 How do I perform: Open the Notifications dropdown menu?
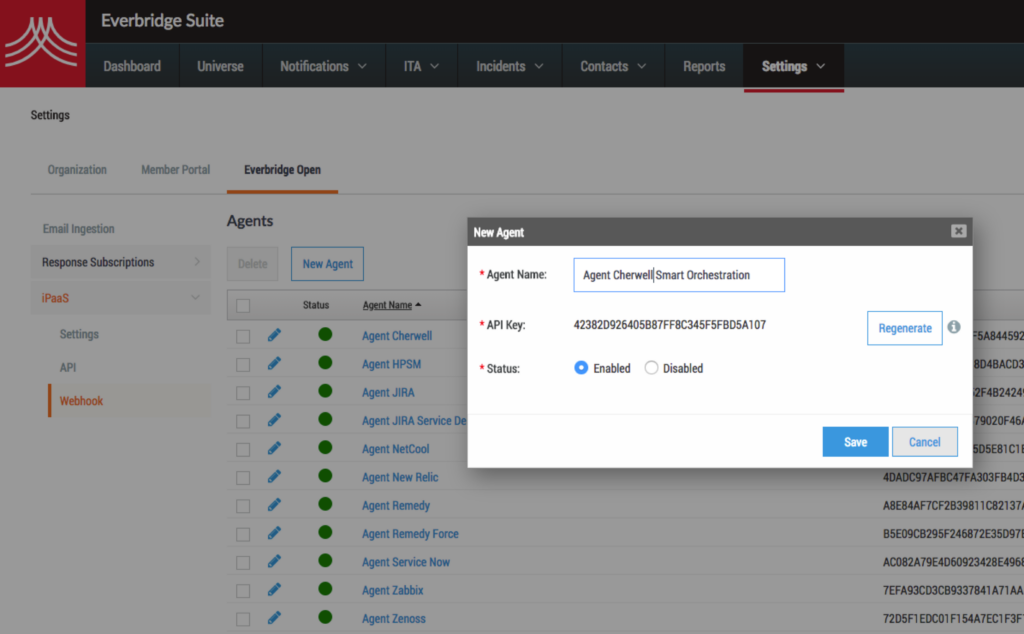(x=323, y=66)
